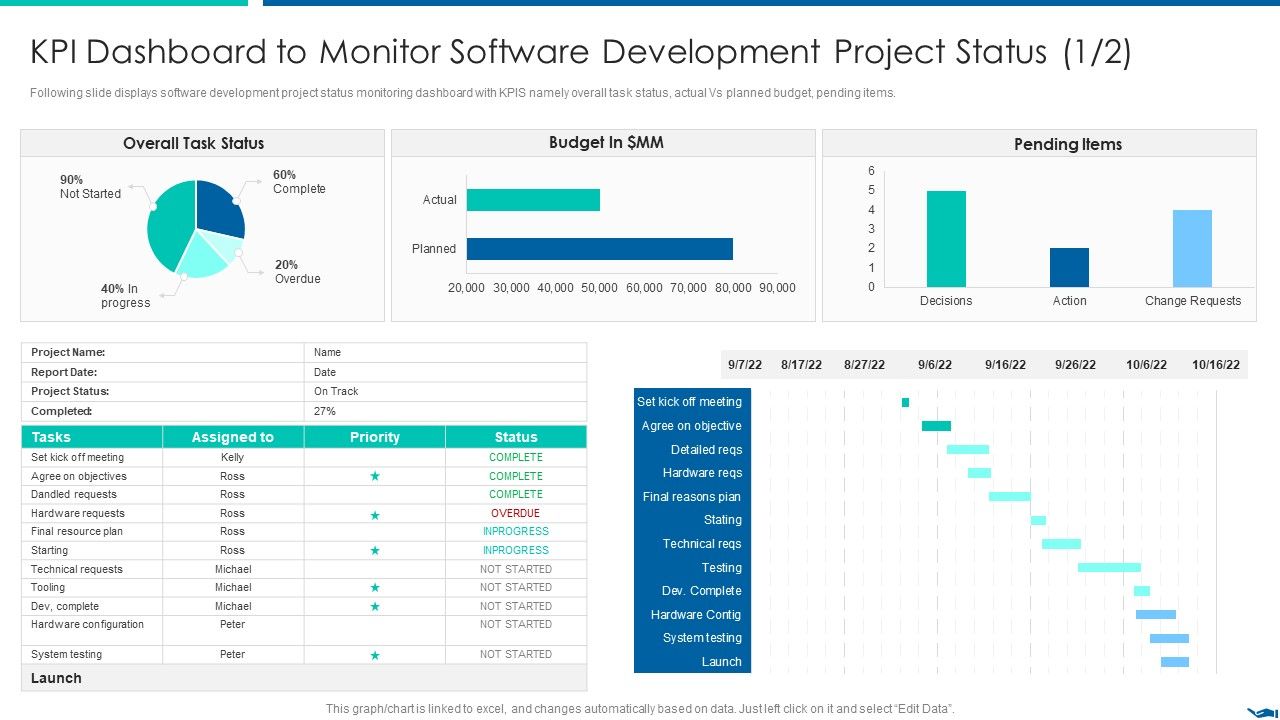1280x720 pixels.
Task: Click the Planned budget bar
Action: coord(599,248)
